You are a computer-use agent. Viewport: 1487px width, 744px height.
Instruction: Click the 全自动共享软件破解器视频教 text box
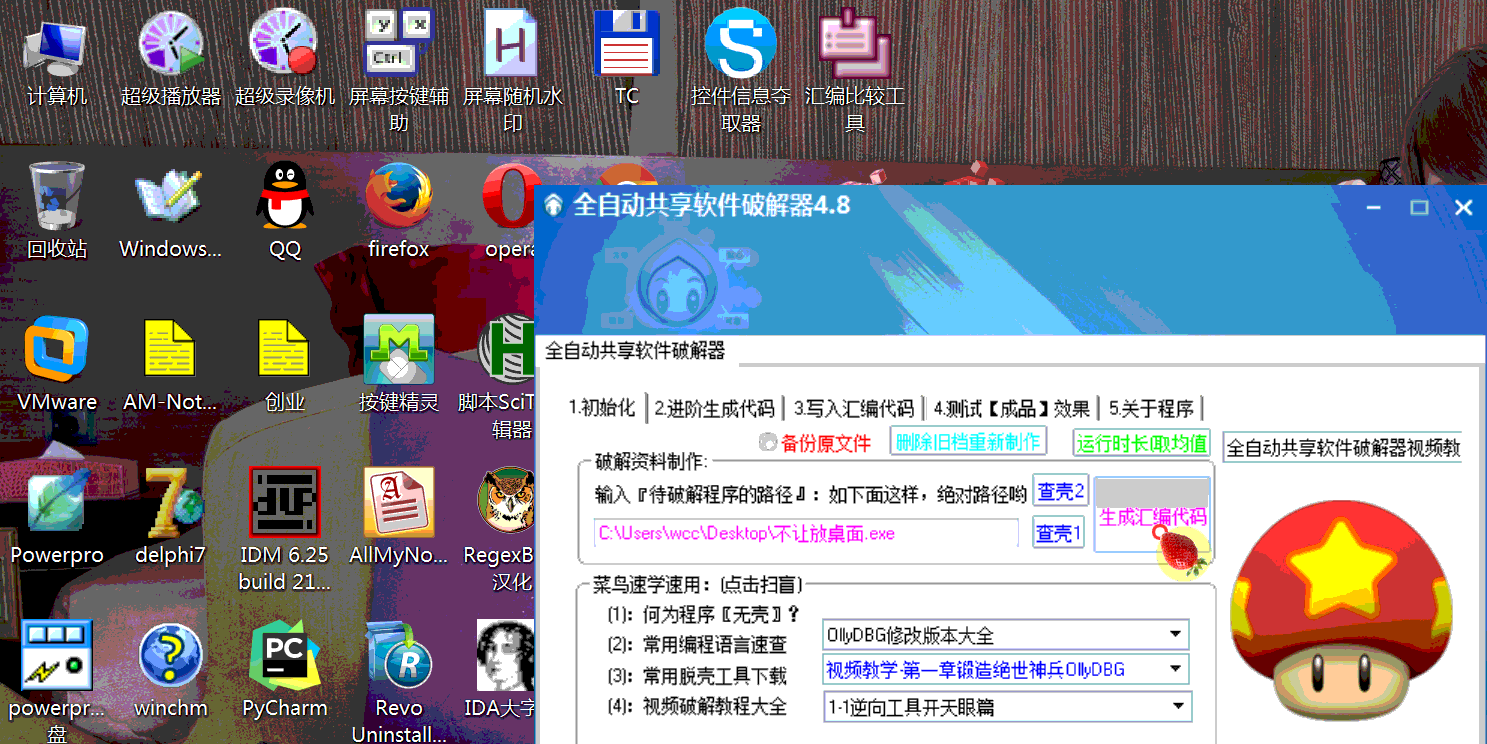click(1343, 448)
